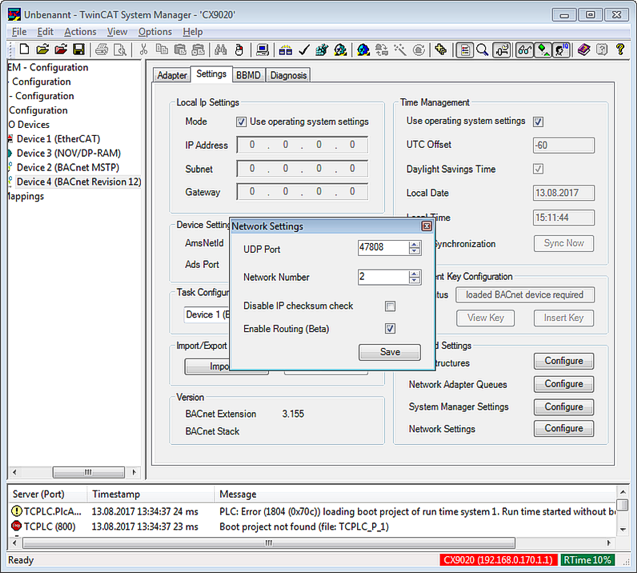Create a new configuration with the blank page icon
637x573 pixels.
24,50
